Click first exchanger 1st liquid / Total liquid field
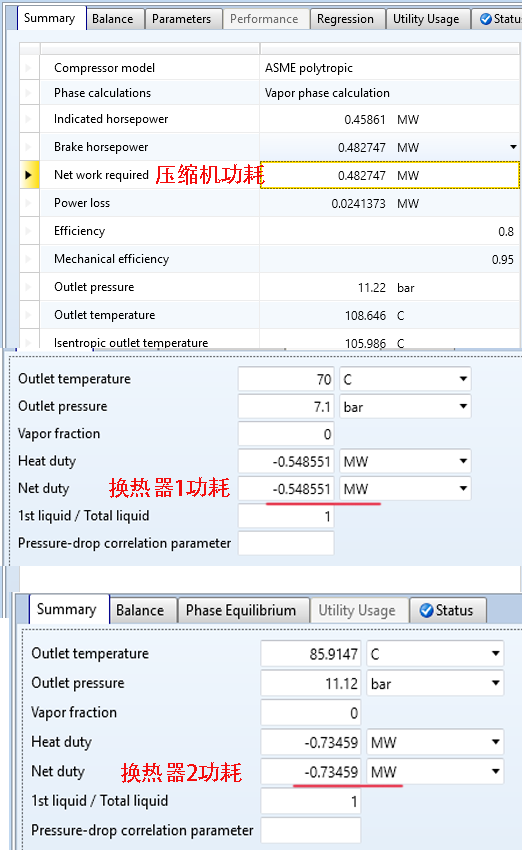522x850 pixels. pyautogui.click(x=286, y=516)
